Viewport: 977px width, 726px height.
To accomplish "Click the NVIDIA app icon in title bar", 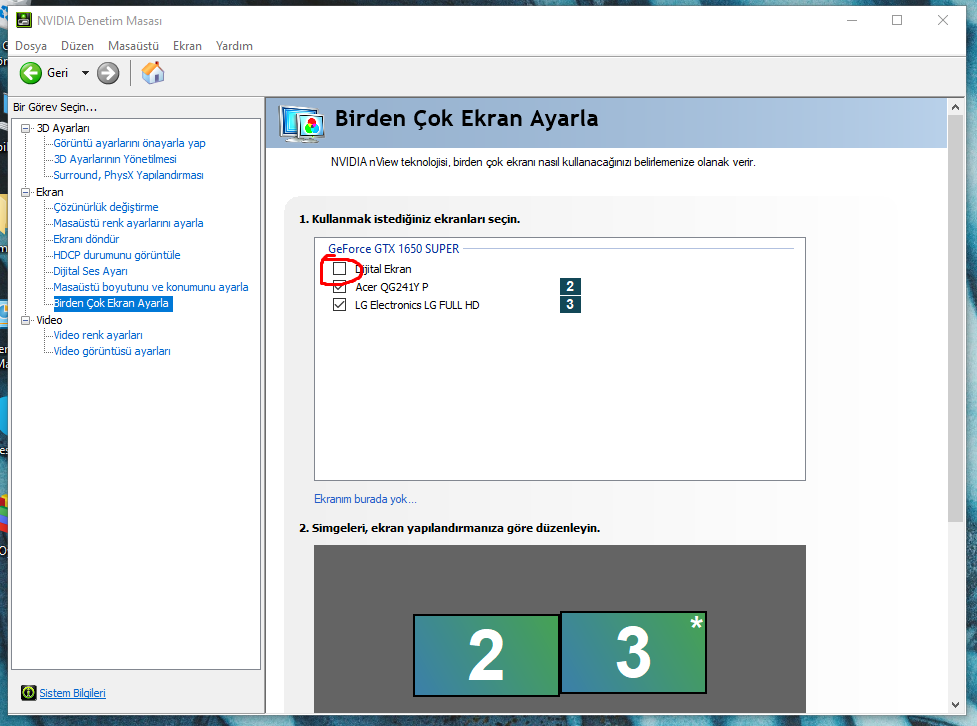I will tap(24, 20).
